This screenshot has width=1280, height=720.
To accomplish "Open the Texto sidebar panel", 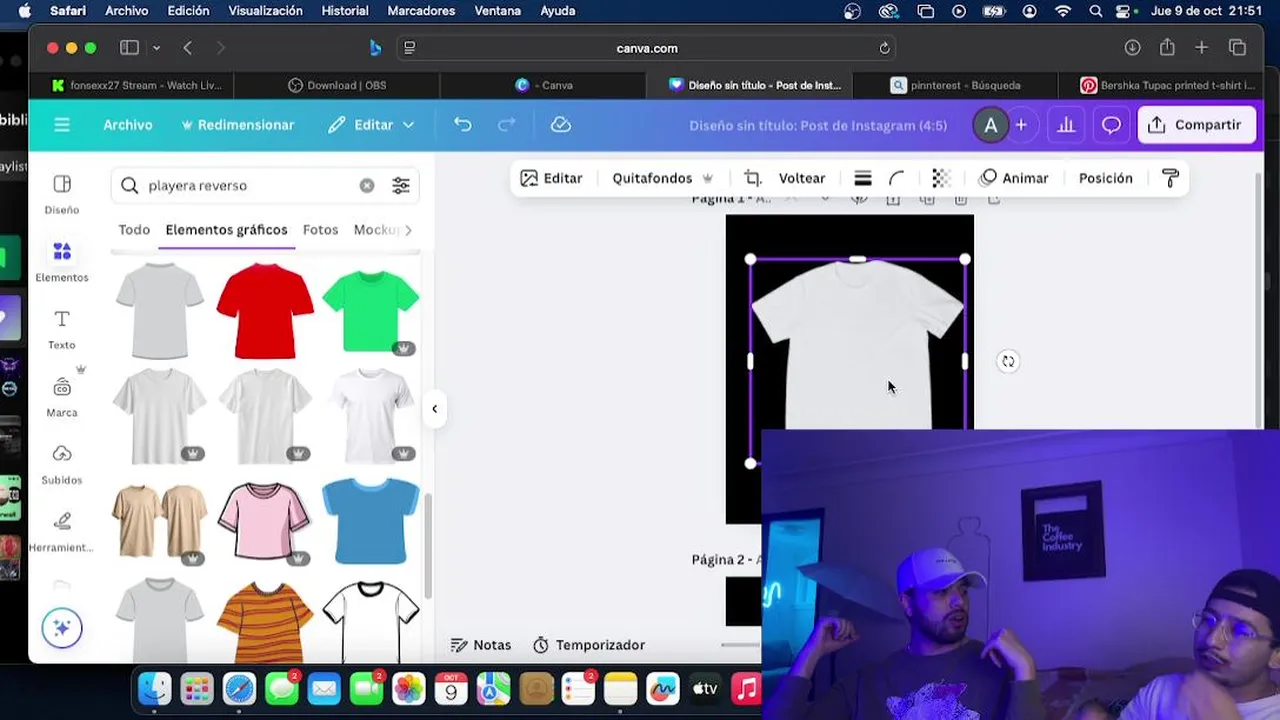I will [x=62, y=329].
